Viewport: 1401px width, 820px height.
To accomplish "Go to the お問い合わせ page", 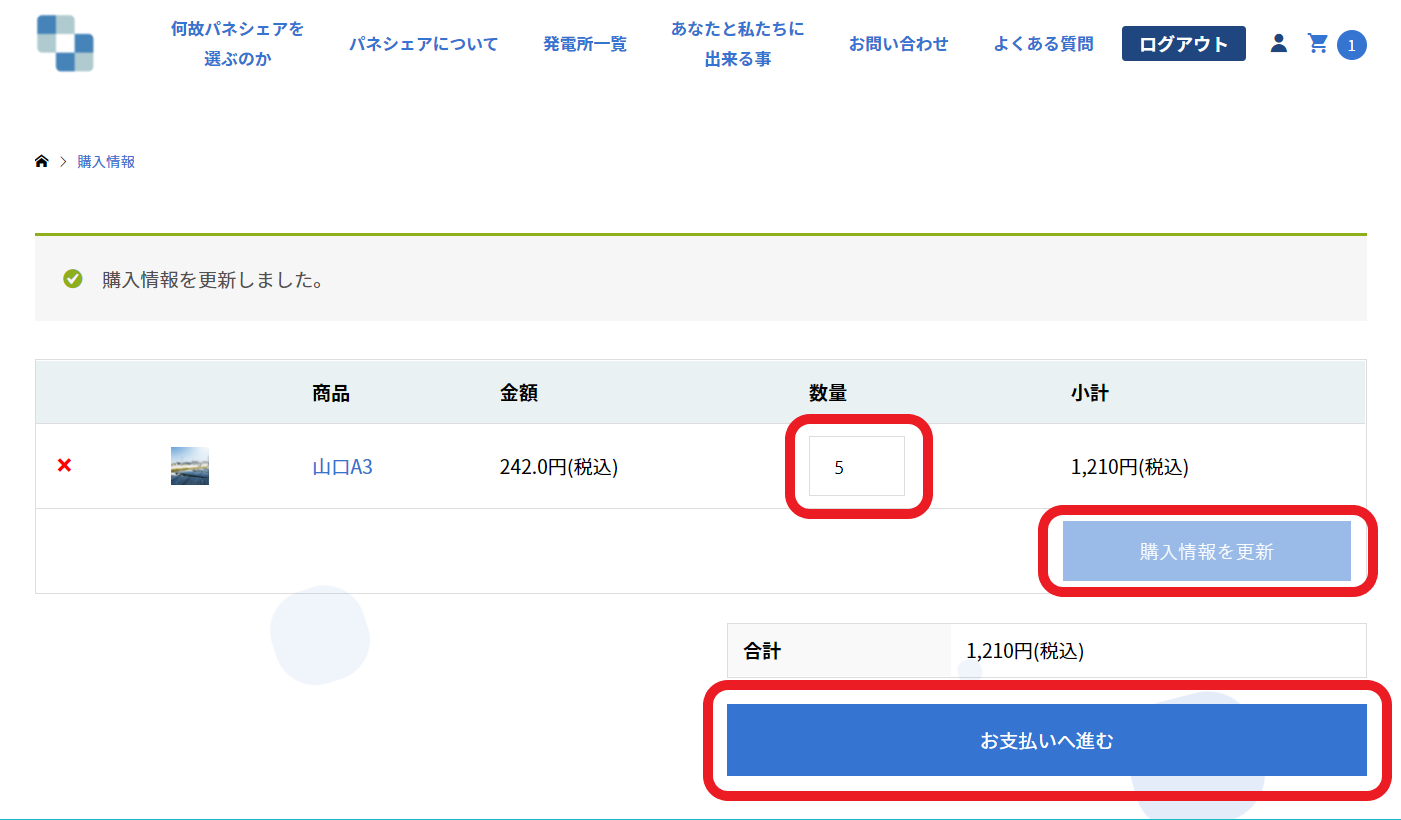I will 898,44.
